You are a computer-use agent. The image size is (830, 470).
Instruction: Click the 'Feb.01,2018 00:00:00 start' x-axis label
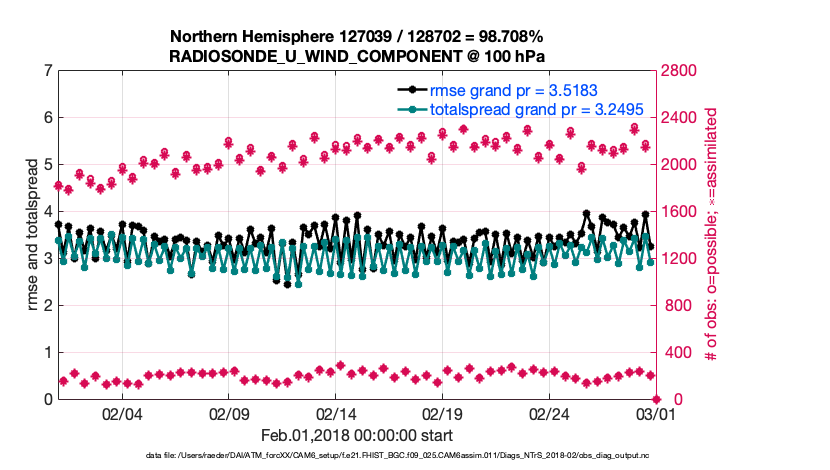pyautogui.click(x=356, y=436)
